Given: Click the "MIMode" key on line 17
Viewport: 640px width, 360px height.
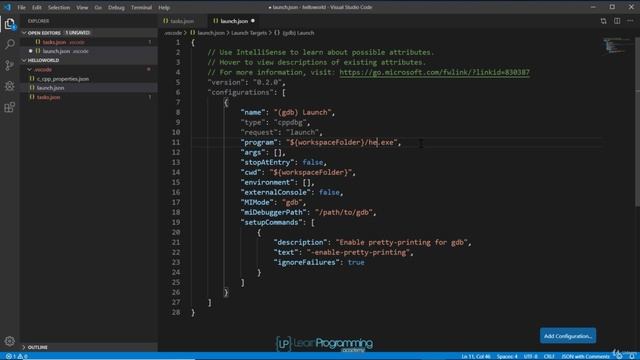Looking at the screenshot, I should (257, 202).
